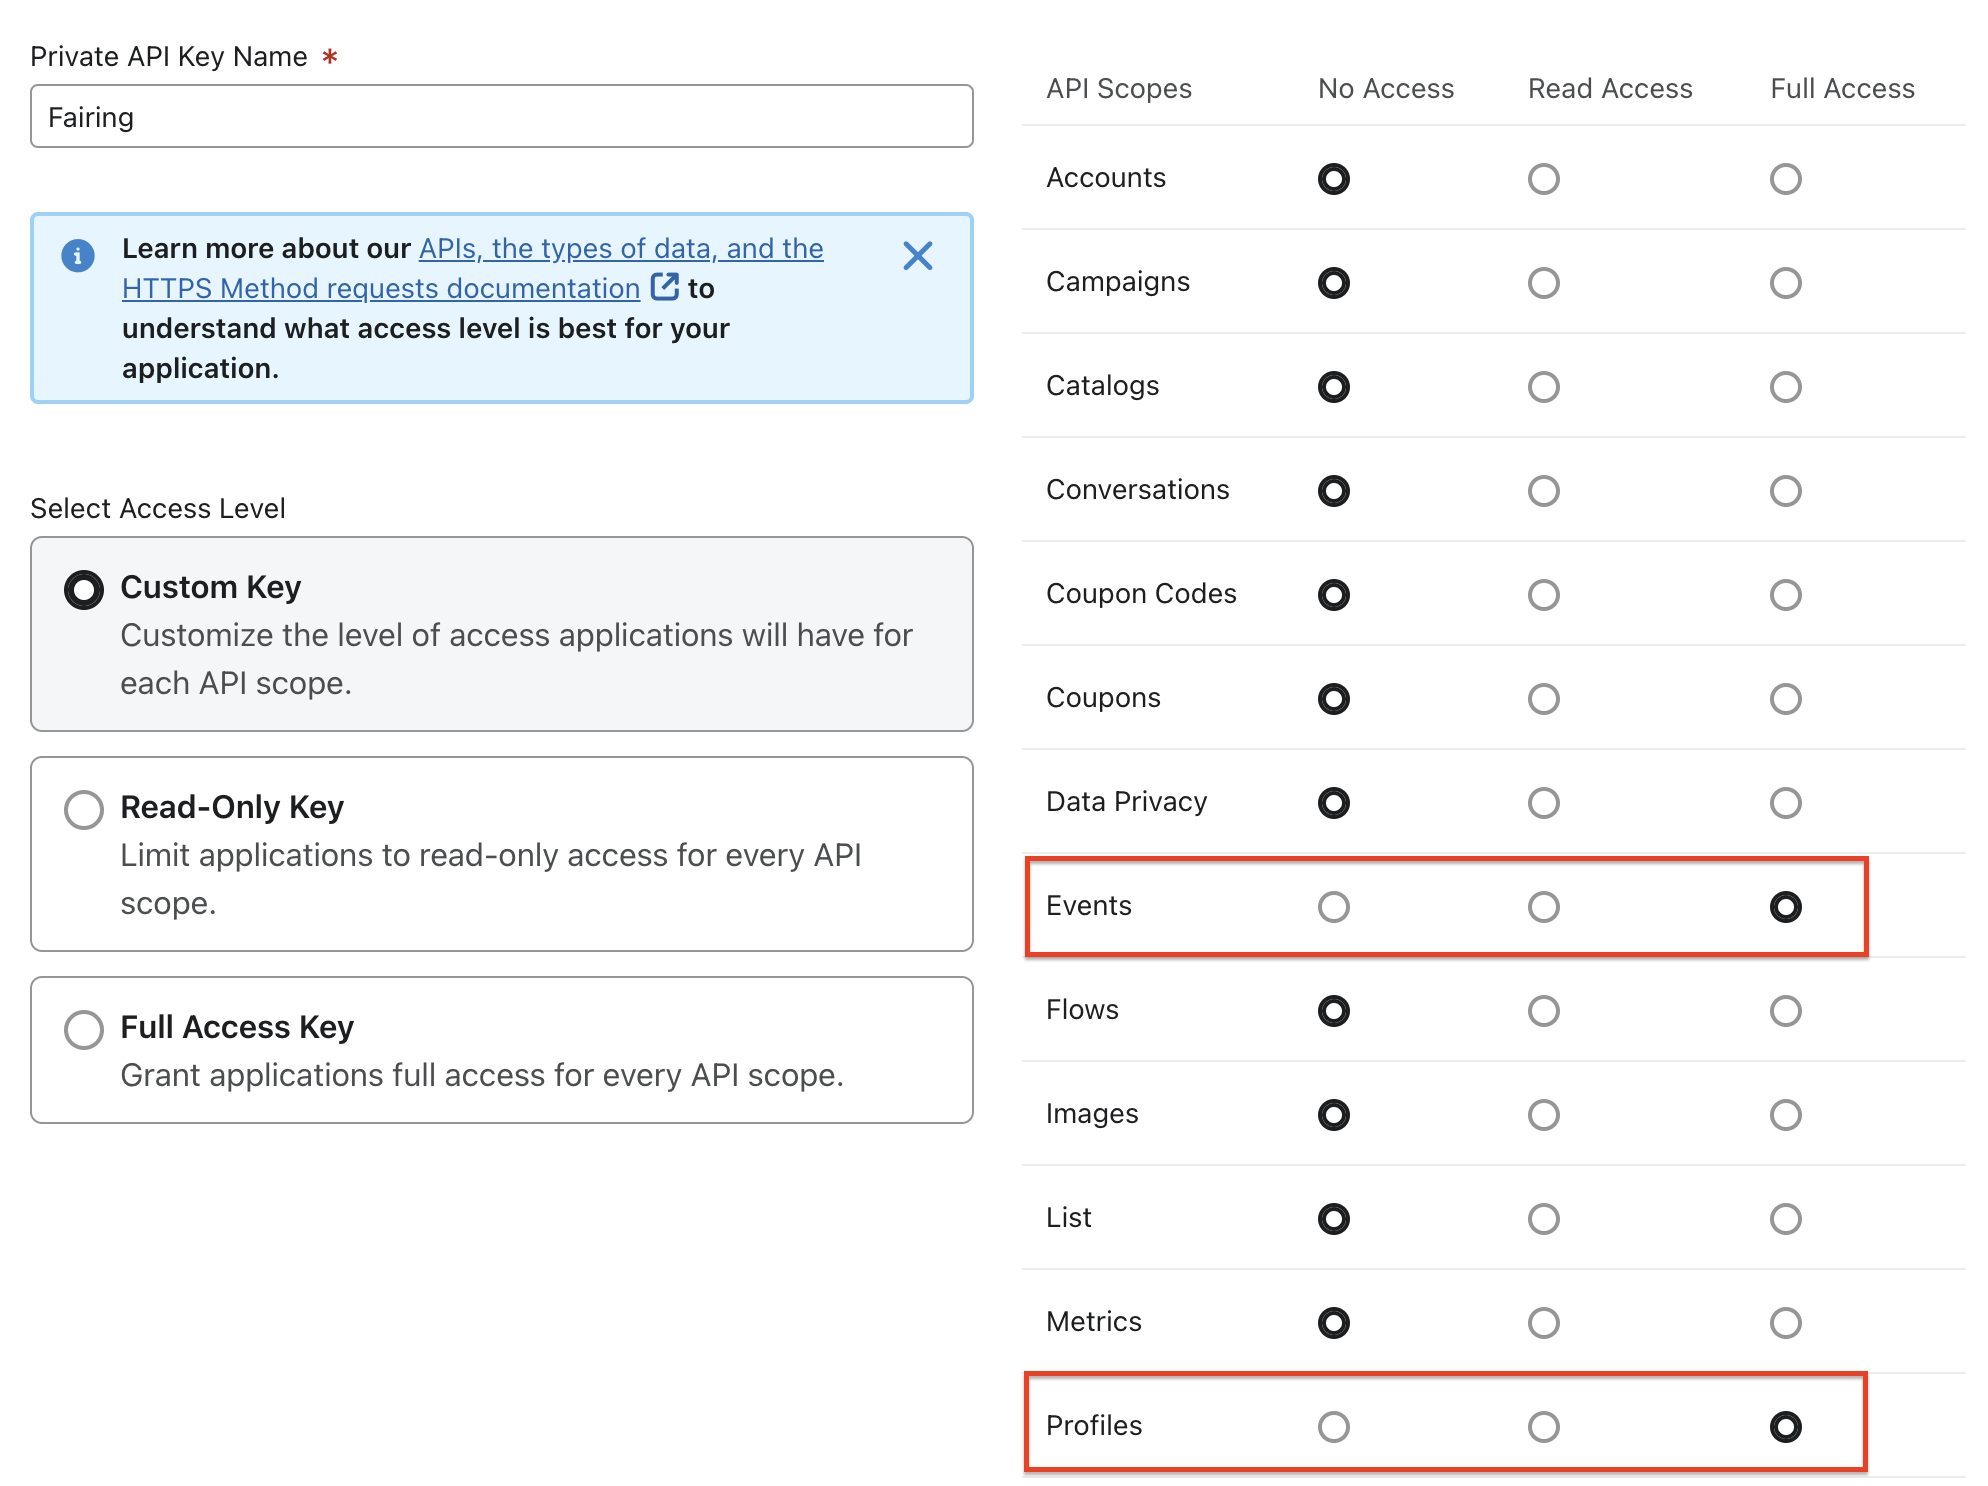
Task: Click the 'Select Access Level' heading
Action: point(158,508)
